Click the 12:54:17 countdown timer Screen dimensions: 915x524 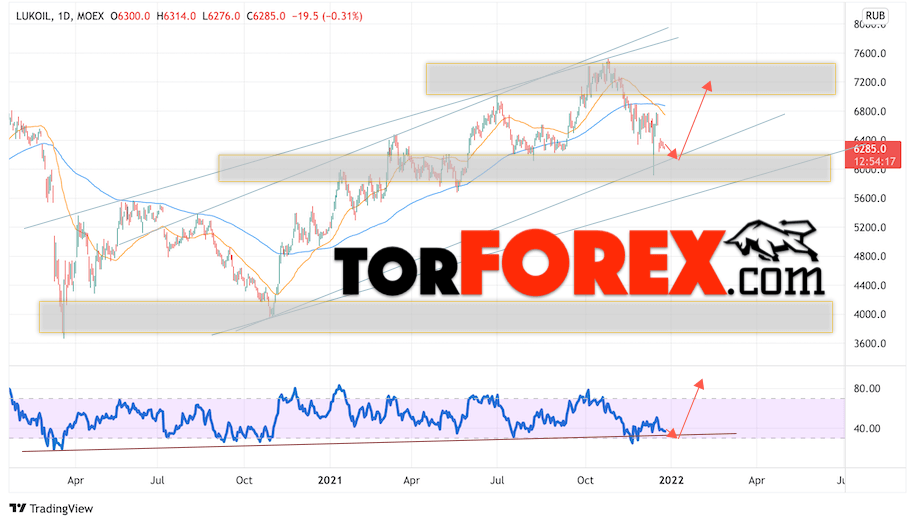coord(874,161)
